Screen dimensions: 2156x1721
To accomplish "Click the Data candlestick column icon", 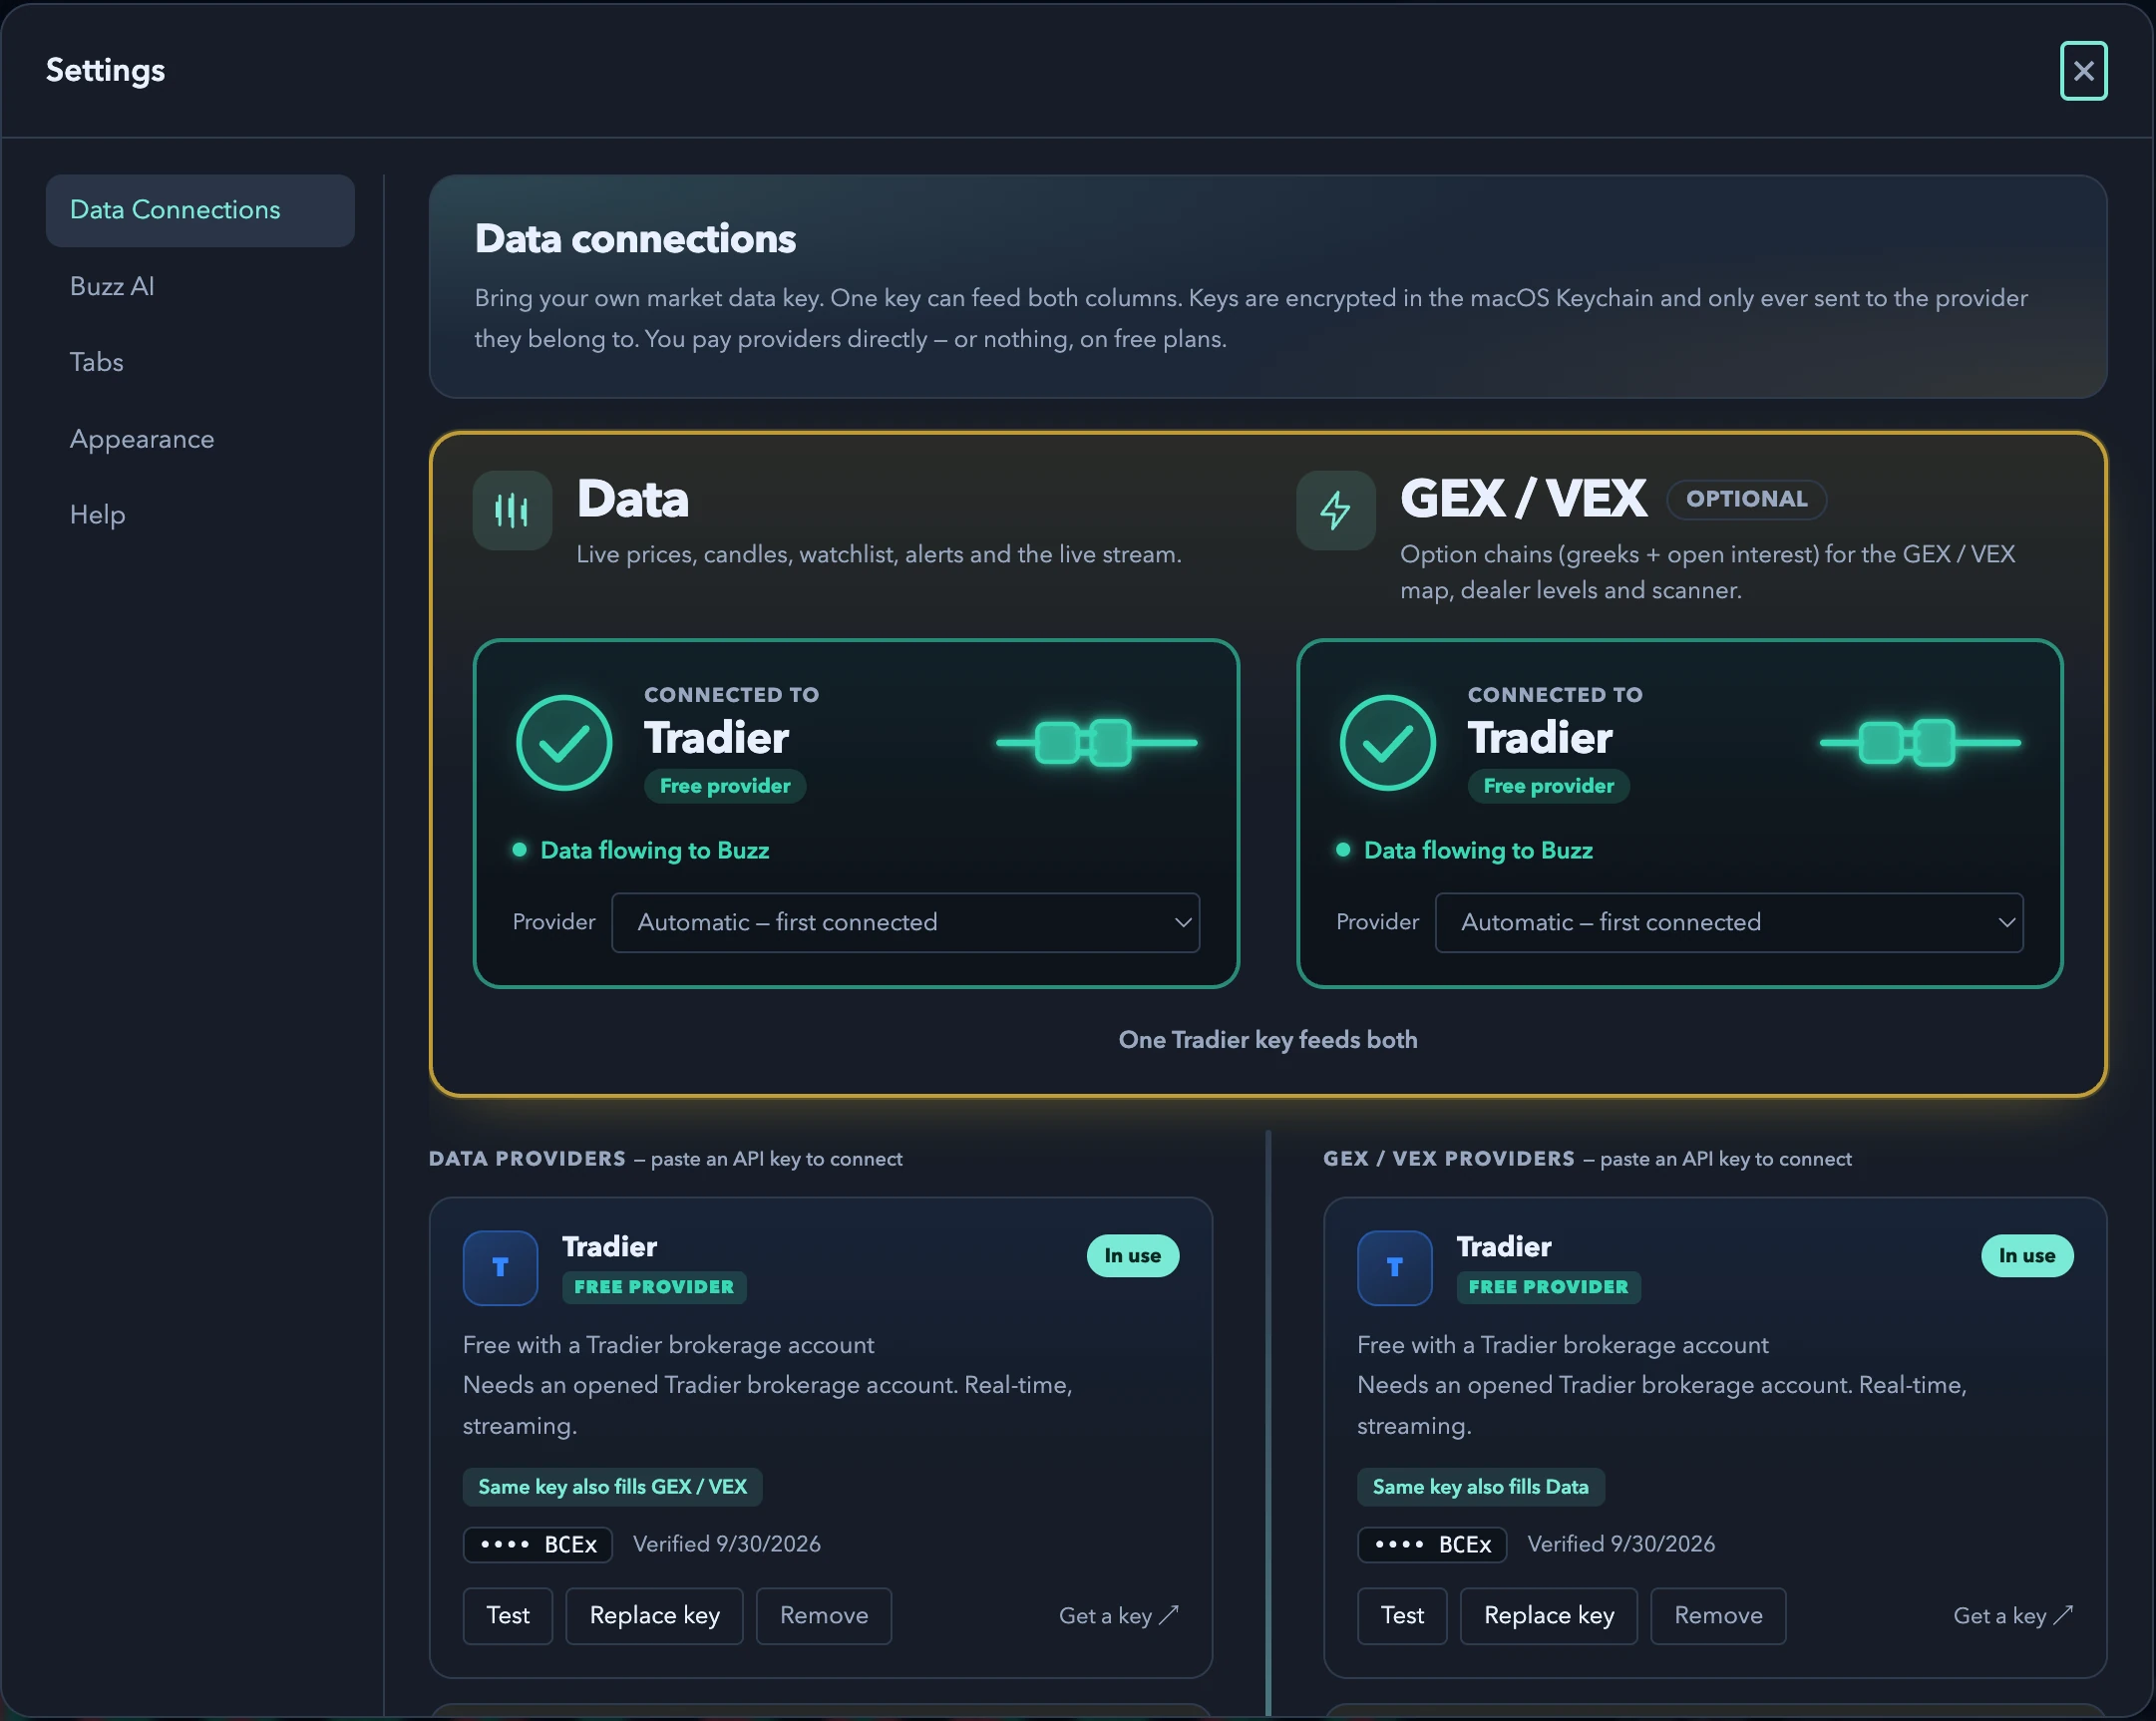I will 512,510.
